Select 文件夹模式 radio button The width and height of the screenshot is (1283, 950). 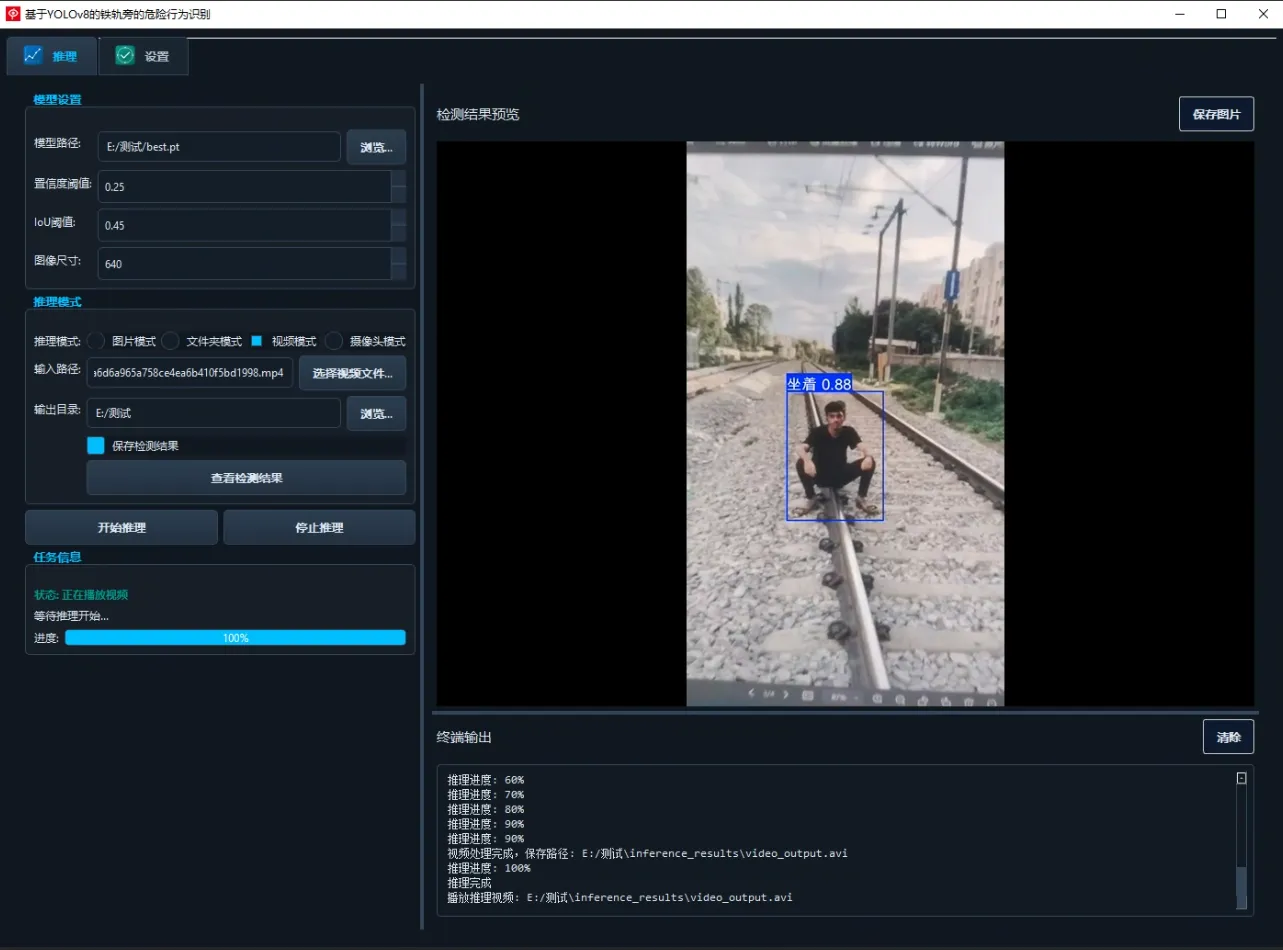(x=171, y=341)
